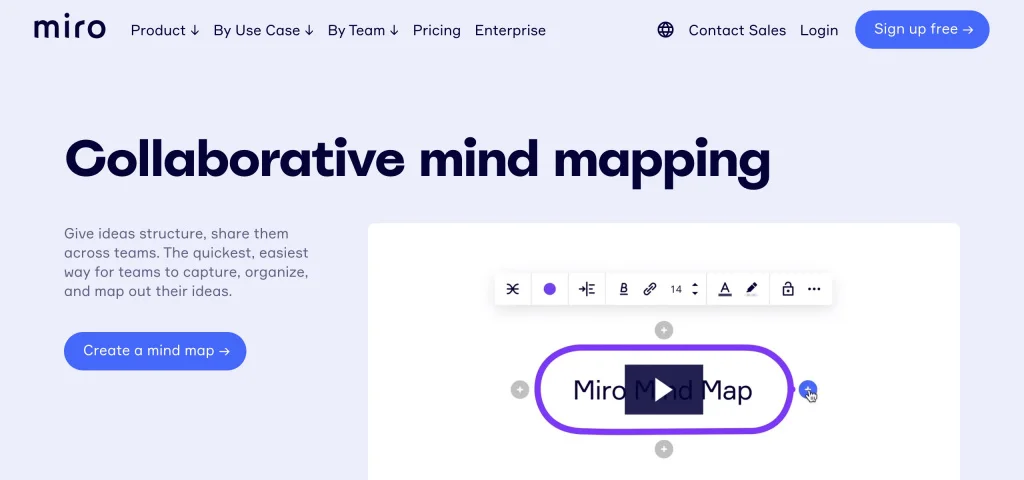Open the text color tool
The width and height of the screenshot is (1024, 480).
point(724,289)
